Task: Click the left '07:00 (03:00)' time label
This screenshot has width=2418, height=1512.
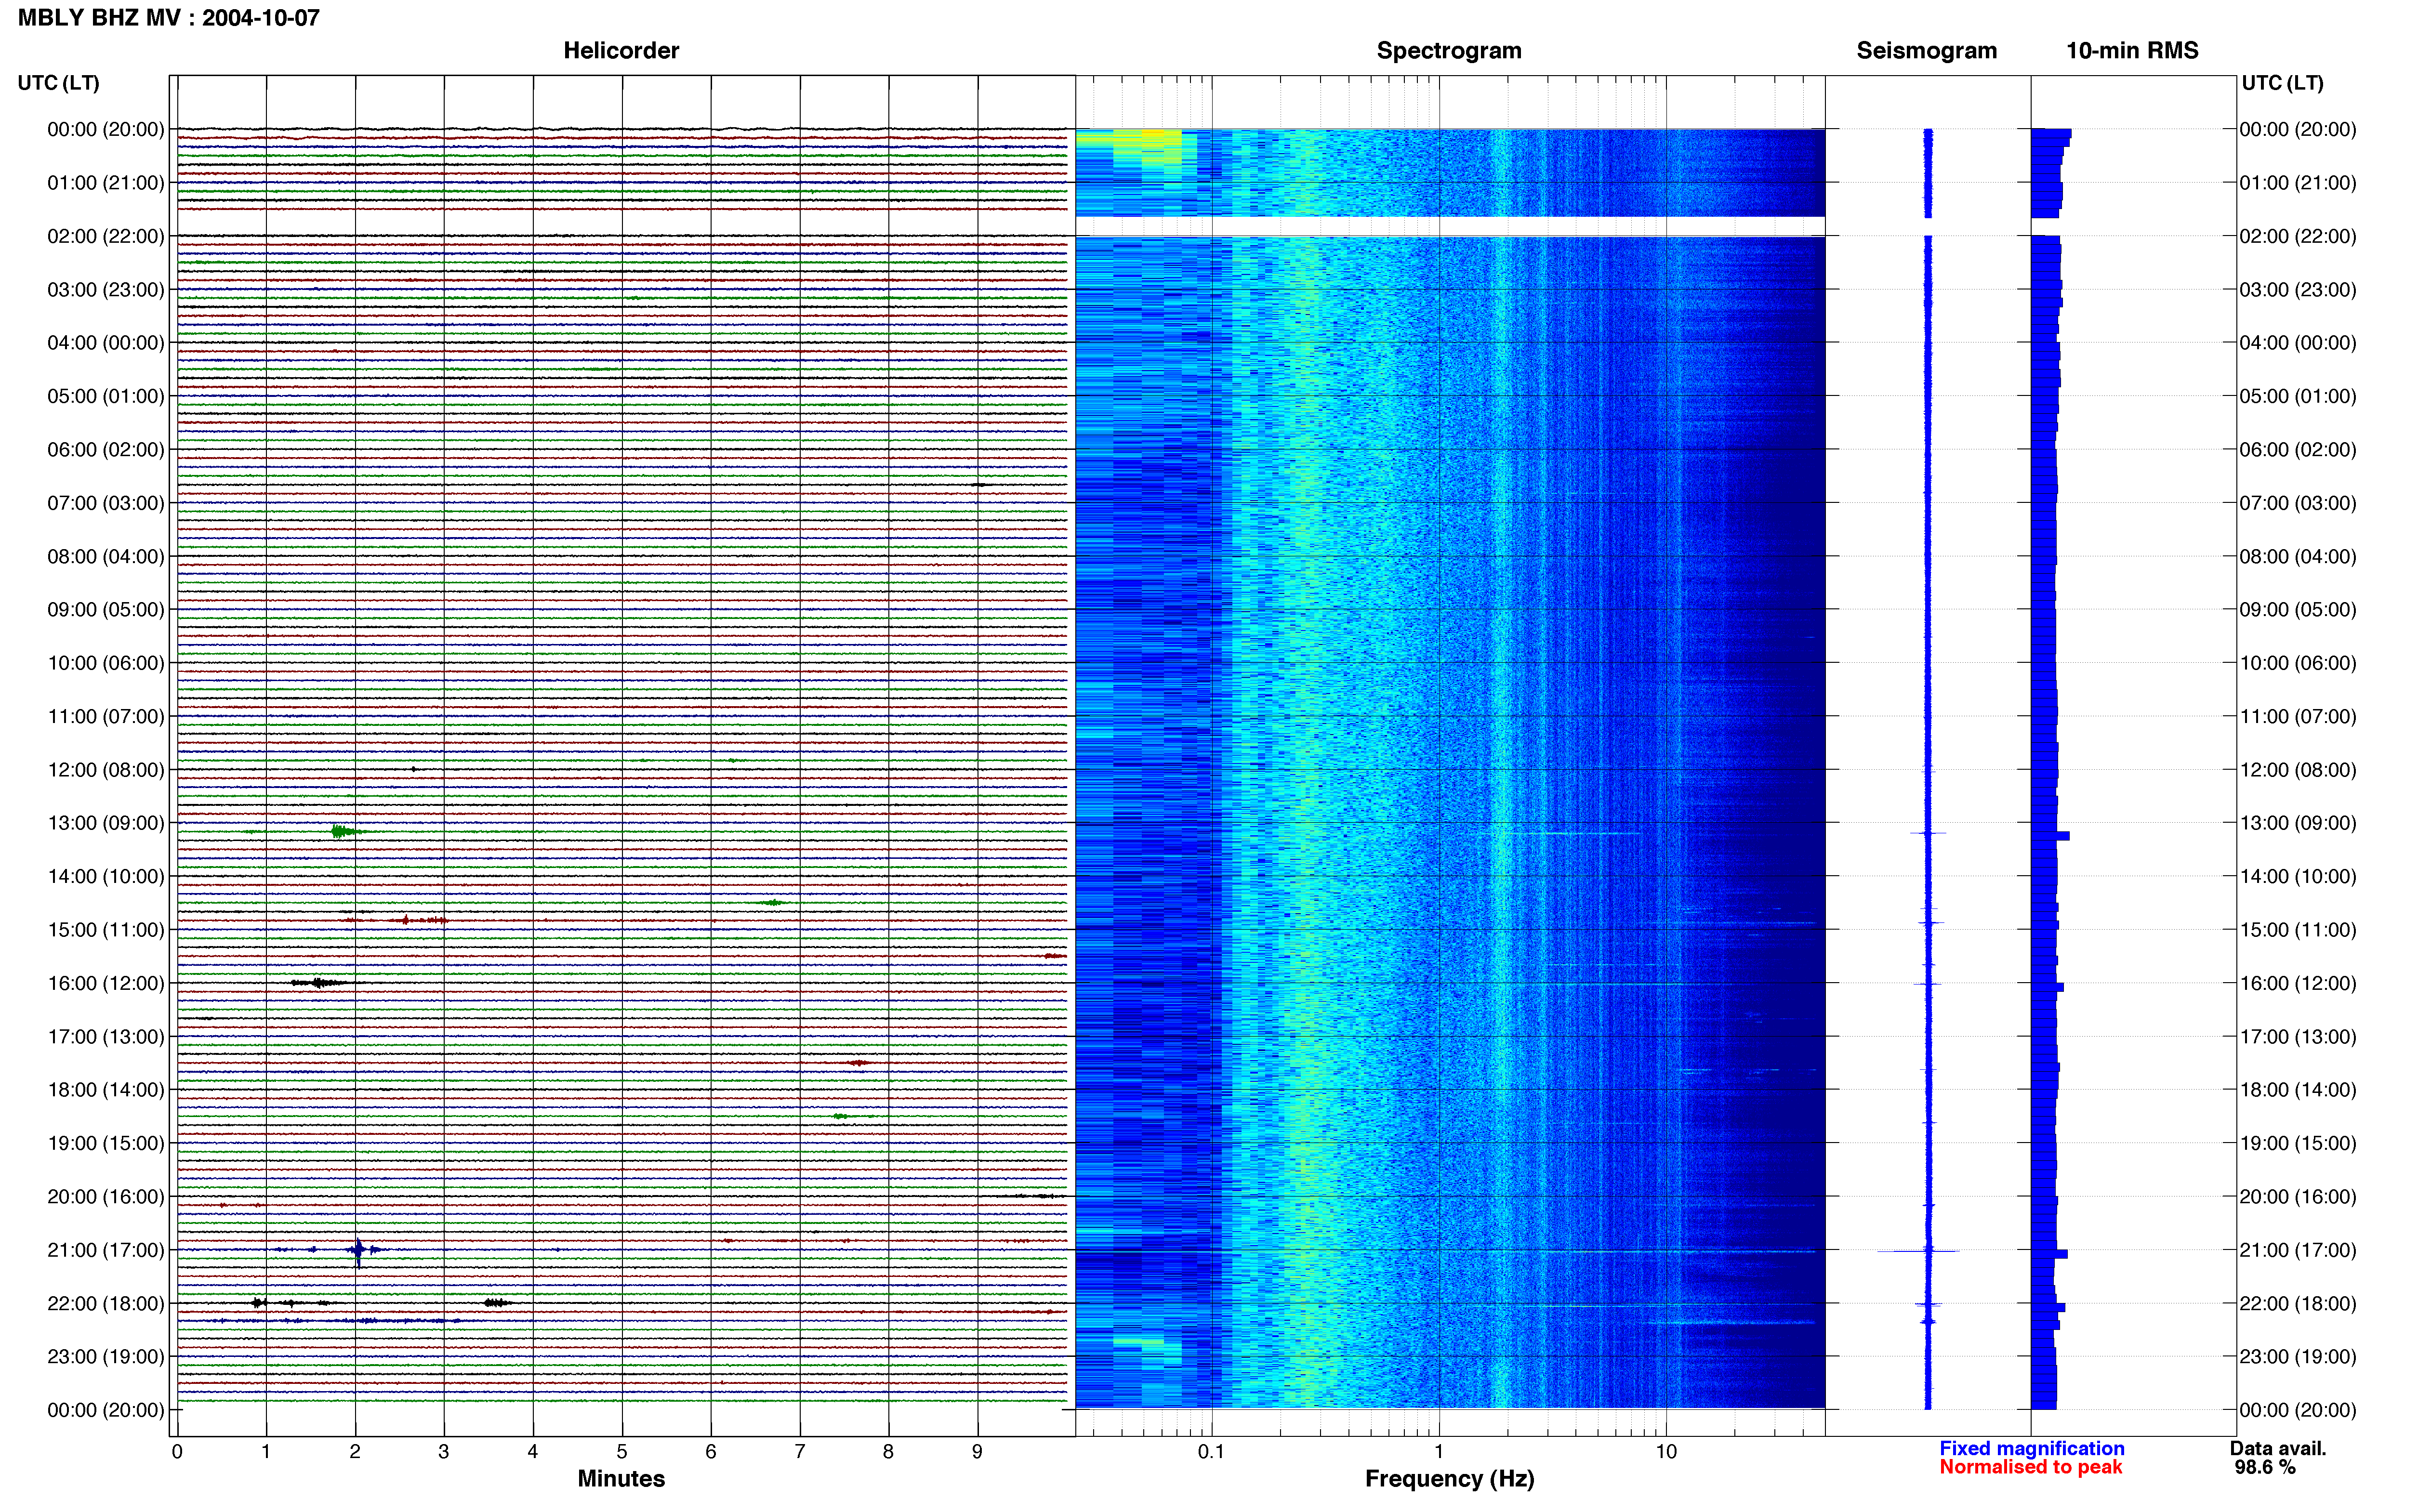Action: pyautogui.click(x=106, y=502)
